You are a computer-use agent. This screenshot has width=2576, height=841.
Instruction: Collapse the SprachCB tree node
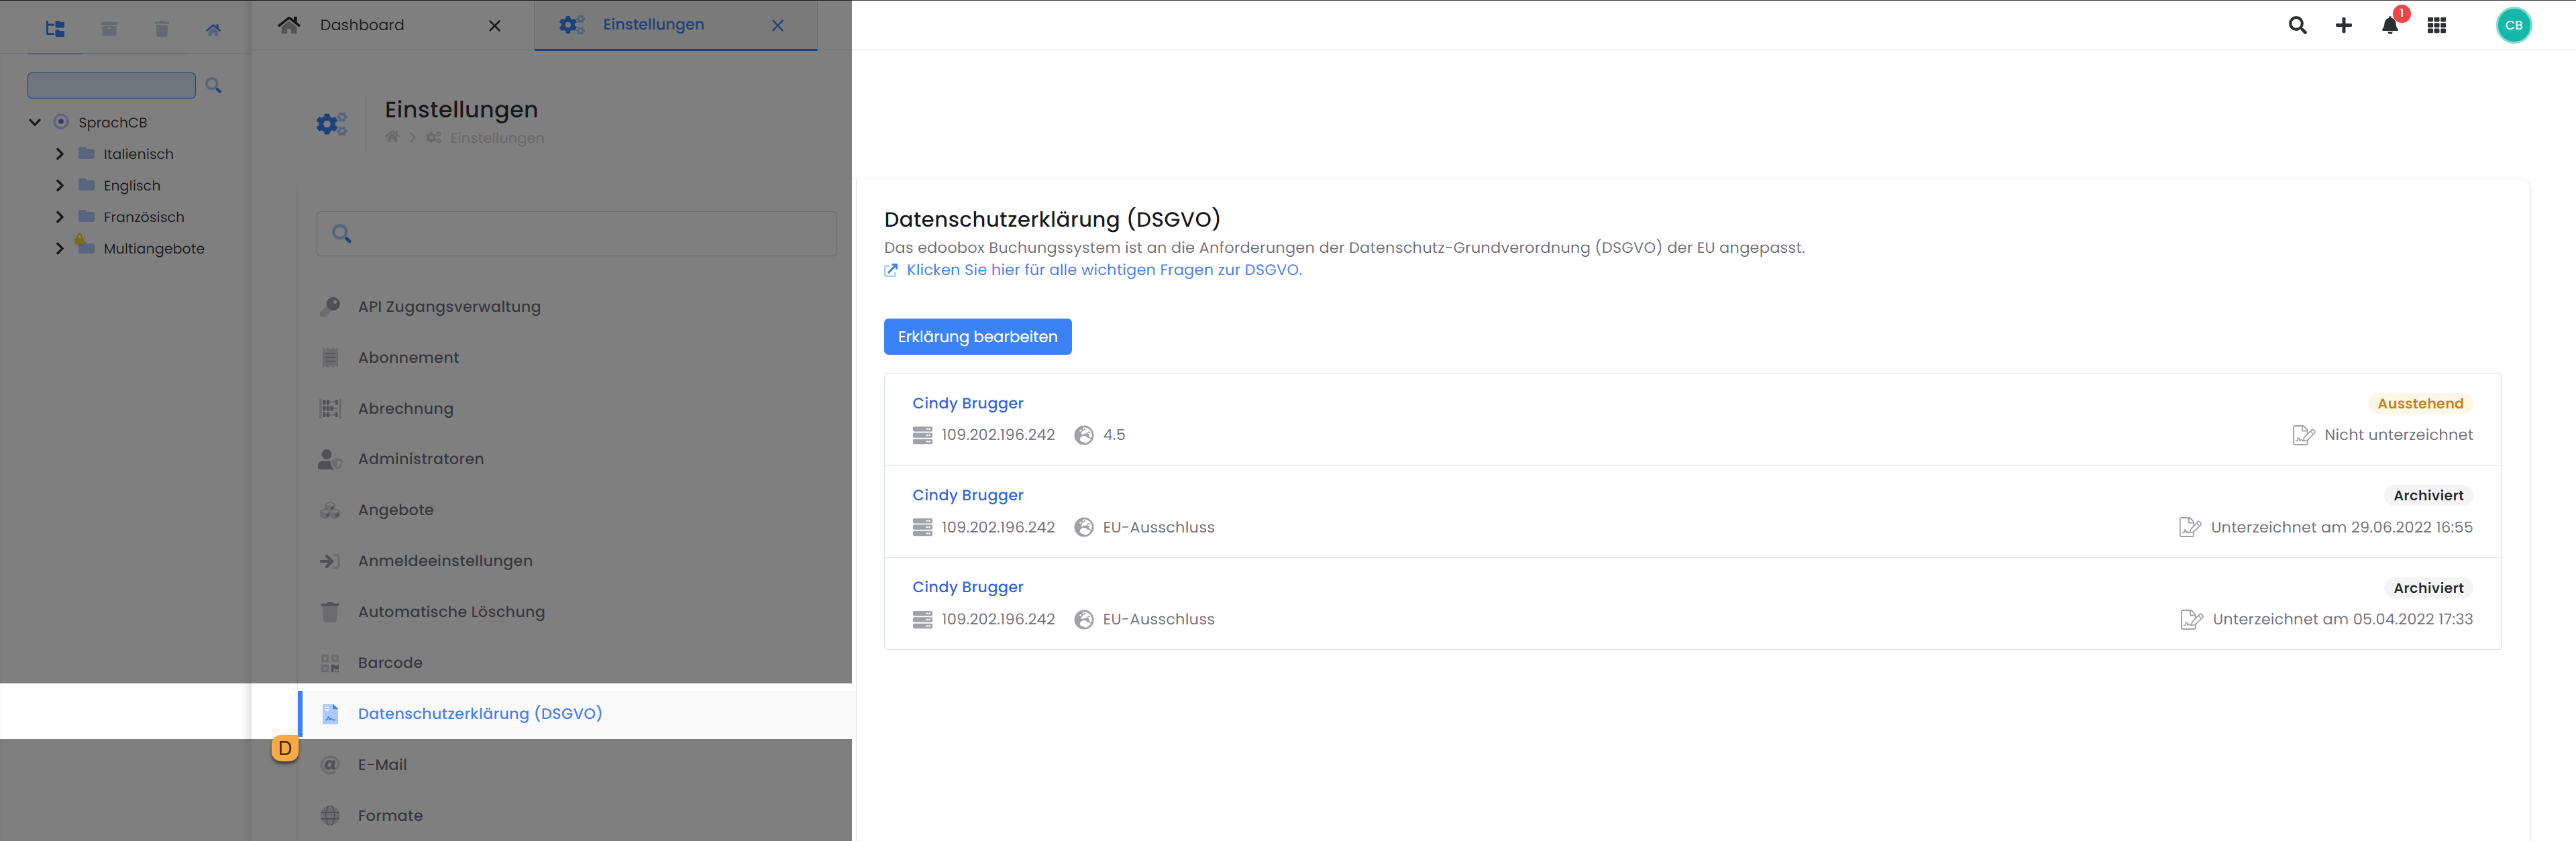(35, 122)
